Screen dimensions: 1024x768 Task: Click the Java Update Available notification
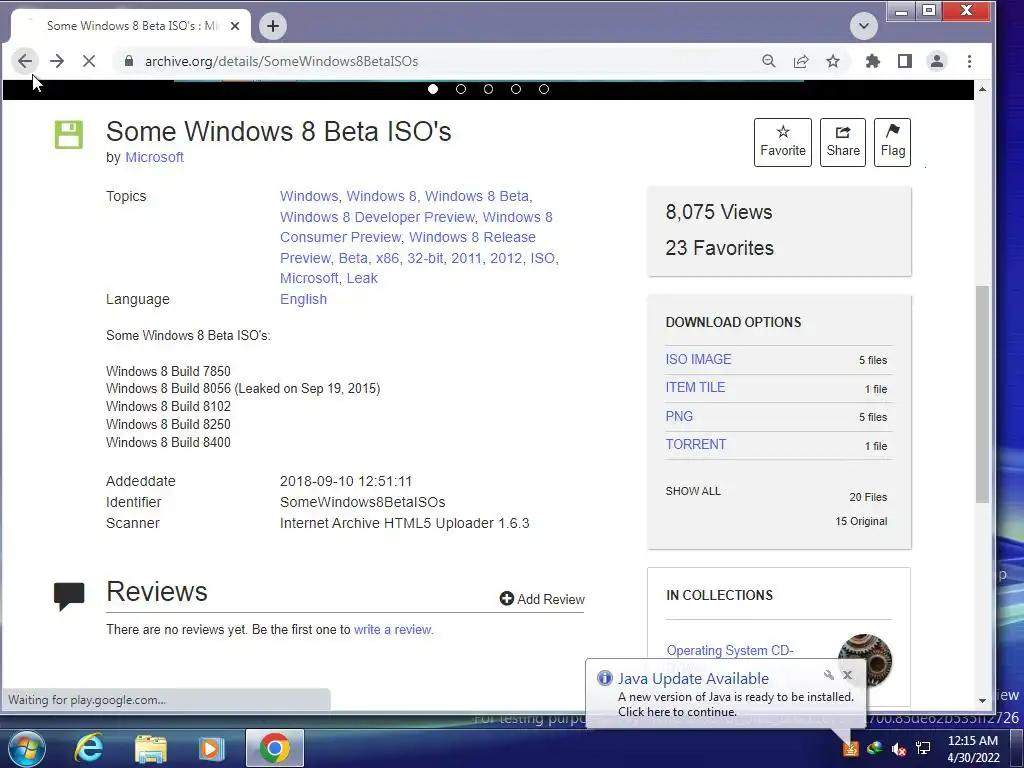(726, 694)
